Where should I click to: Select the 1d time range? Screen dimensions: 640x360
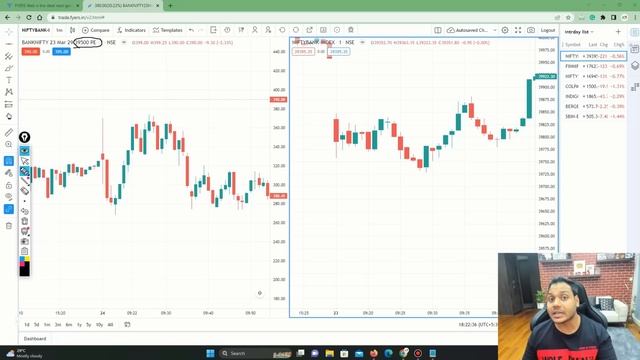[x=27, y=325]
